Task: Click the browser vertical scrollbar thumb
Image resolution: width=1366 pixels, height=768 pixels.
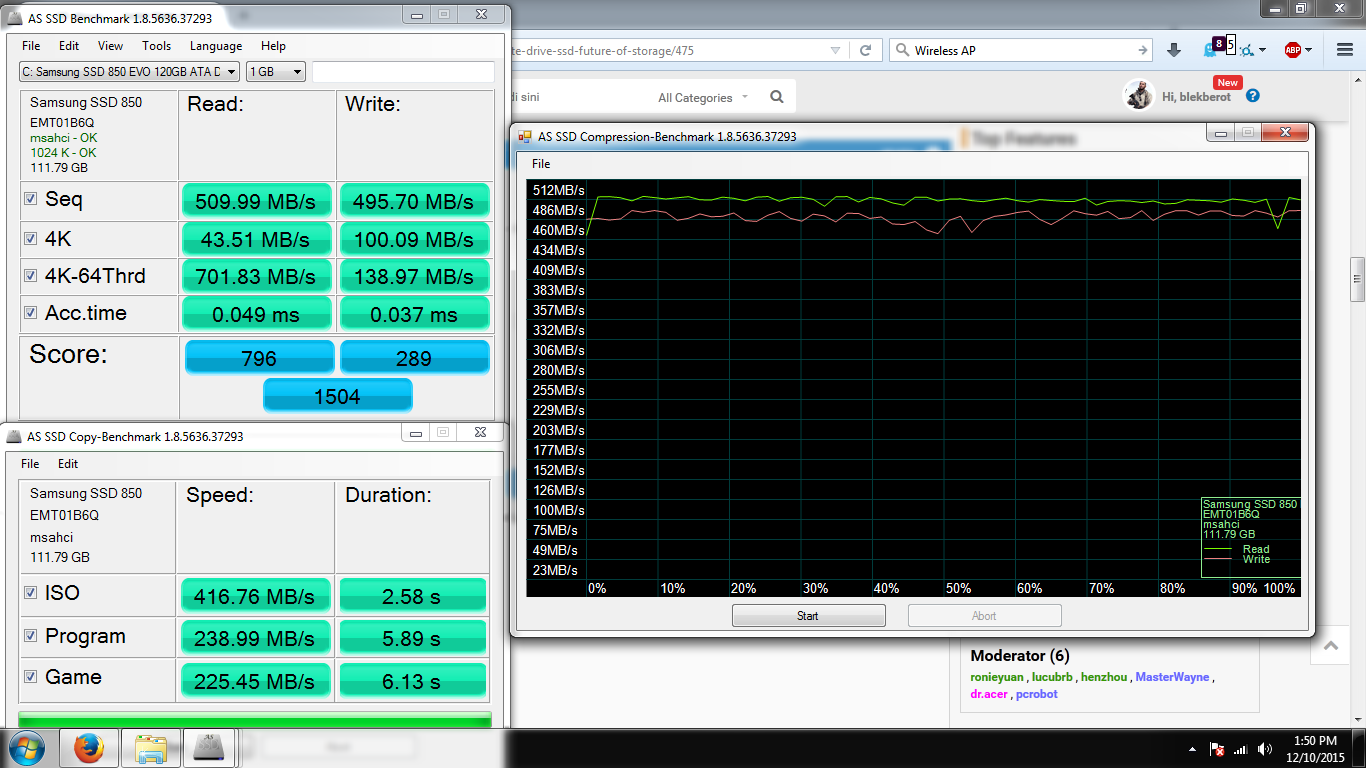Action: (1357, 279)
